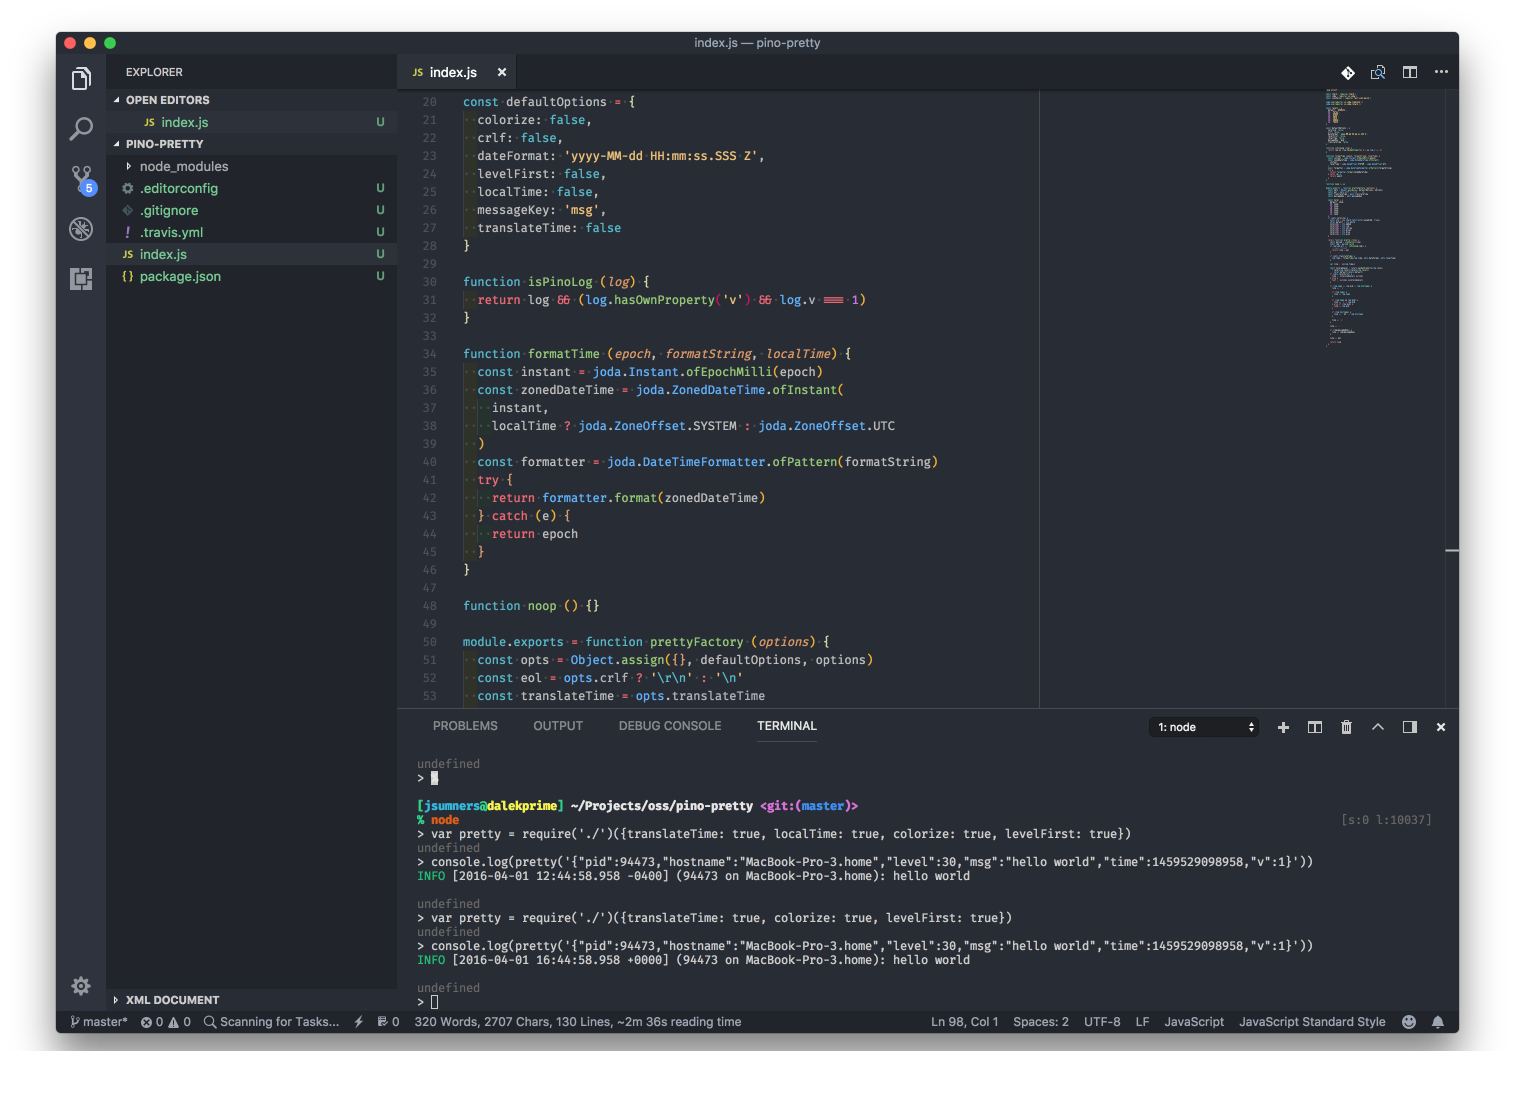Screen dimensions: 1515x1113
Task: Create a new terminal with the plus icon
Action: pos(1283,727)
